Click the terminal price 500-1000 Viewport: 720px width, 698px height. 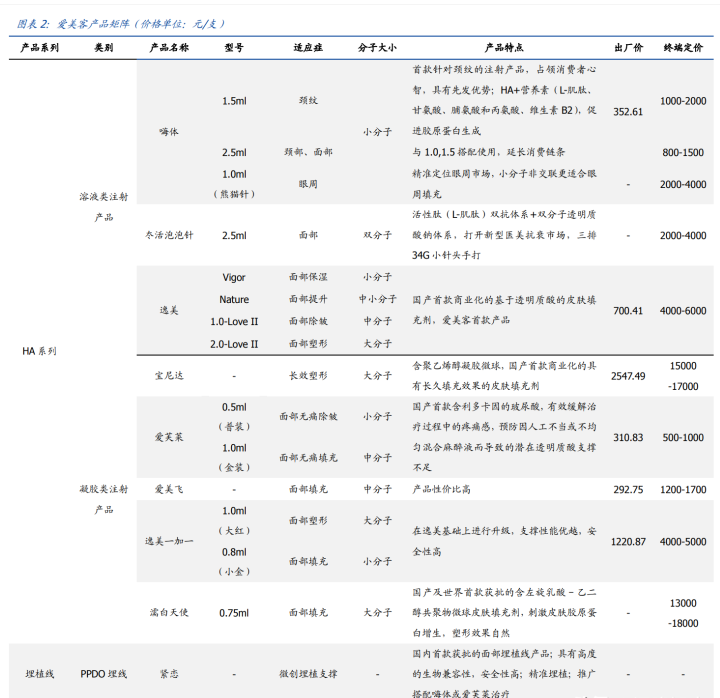point(683,438)
